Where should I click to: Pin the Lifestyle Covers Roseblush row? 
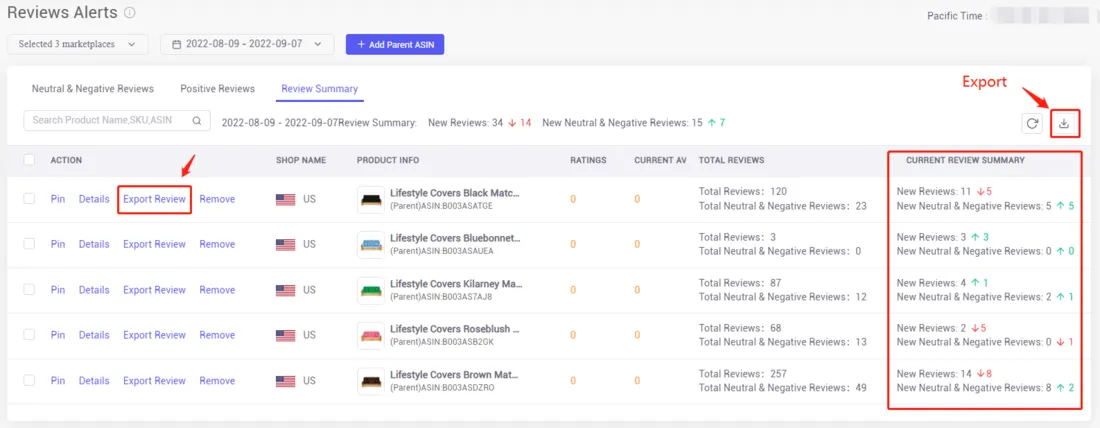pyautogui.click(x=58, y=335)
